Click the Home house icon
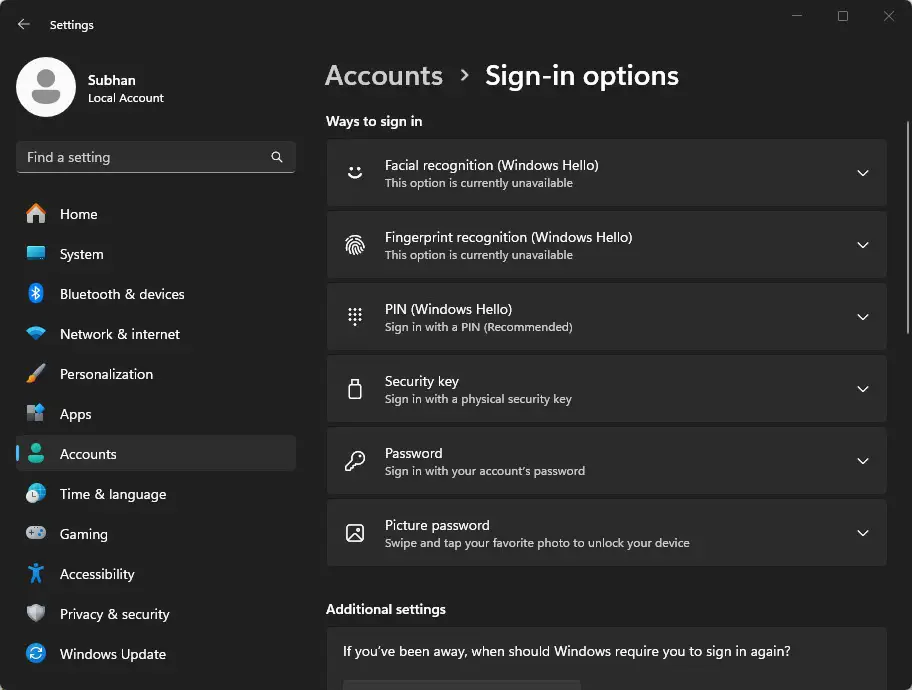 (35, 214)
